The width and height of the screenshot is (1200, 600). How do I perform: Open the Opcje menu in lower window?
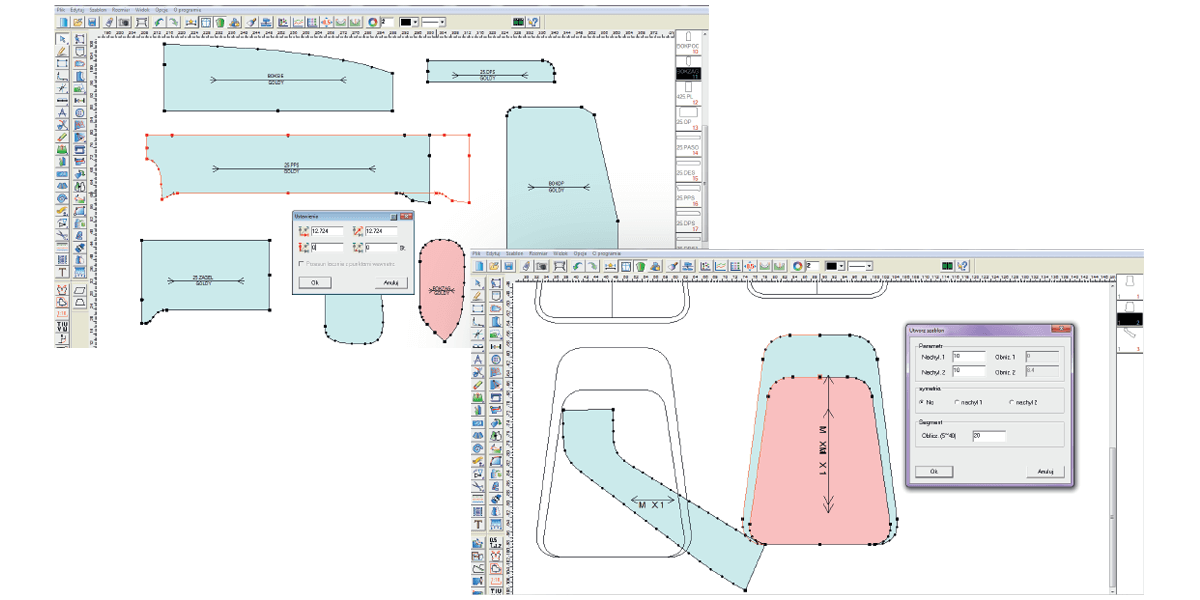tap(580, 254)
